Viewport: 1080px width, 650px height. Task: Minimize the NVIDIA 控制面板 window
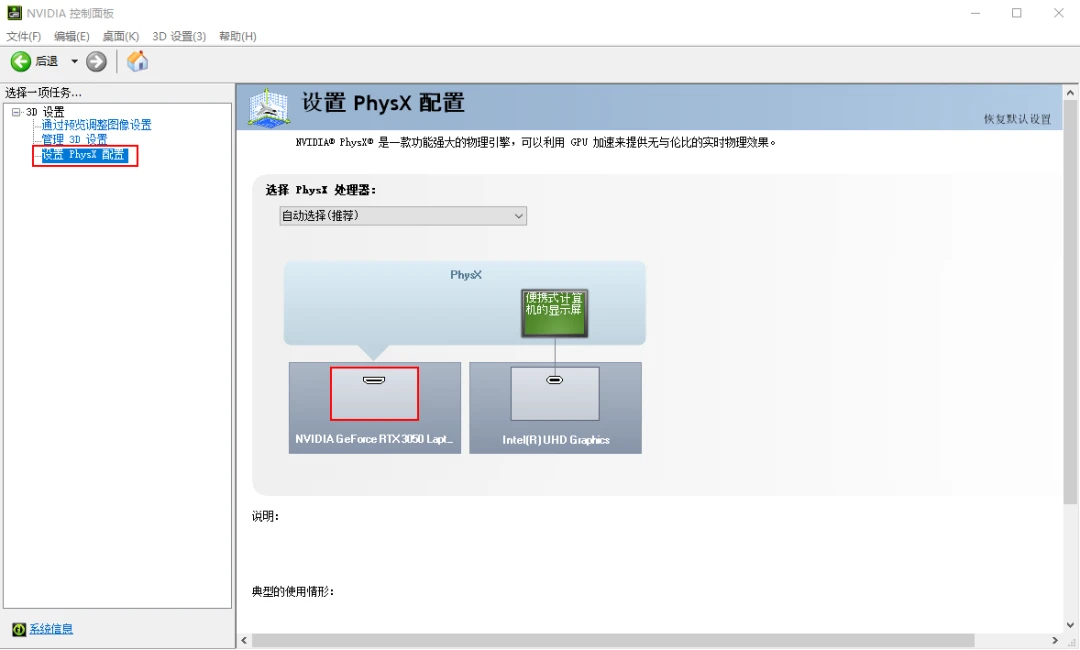(975, 13)
